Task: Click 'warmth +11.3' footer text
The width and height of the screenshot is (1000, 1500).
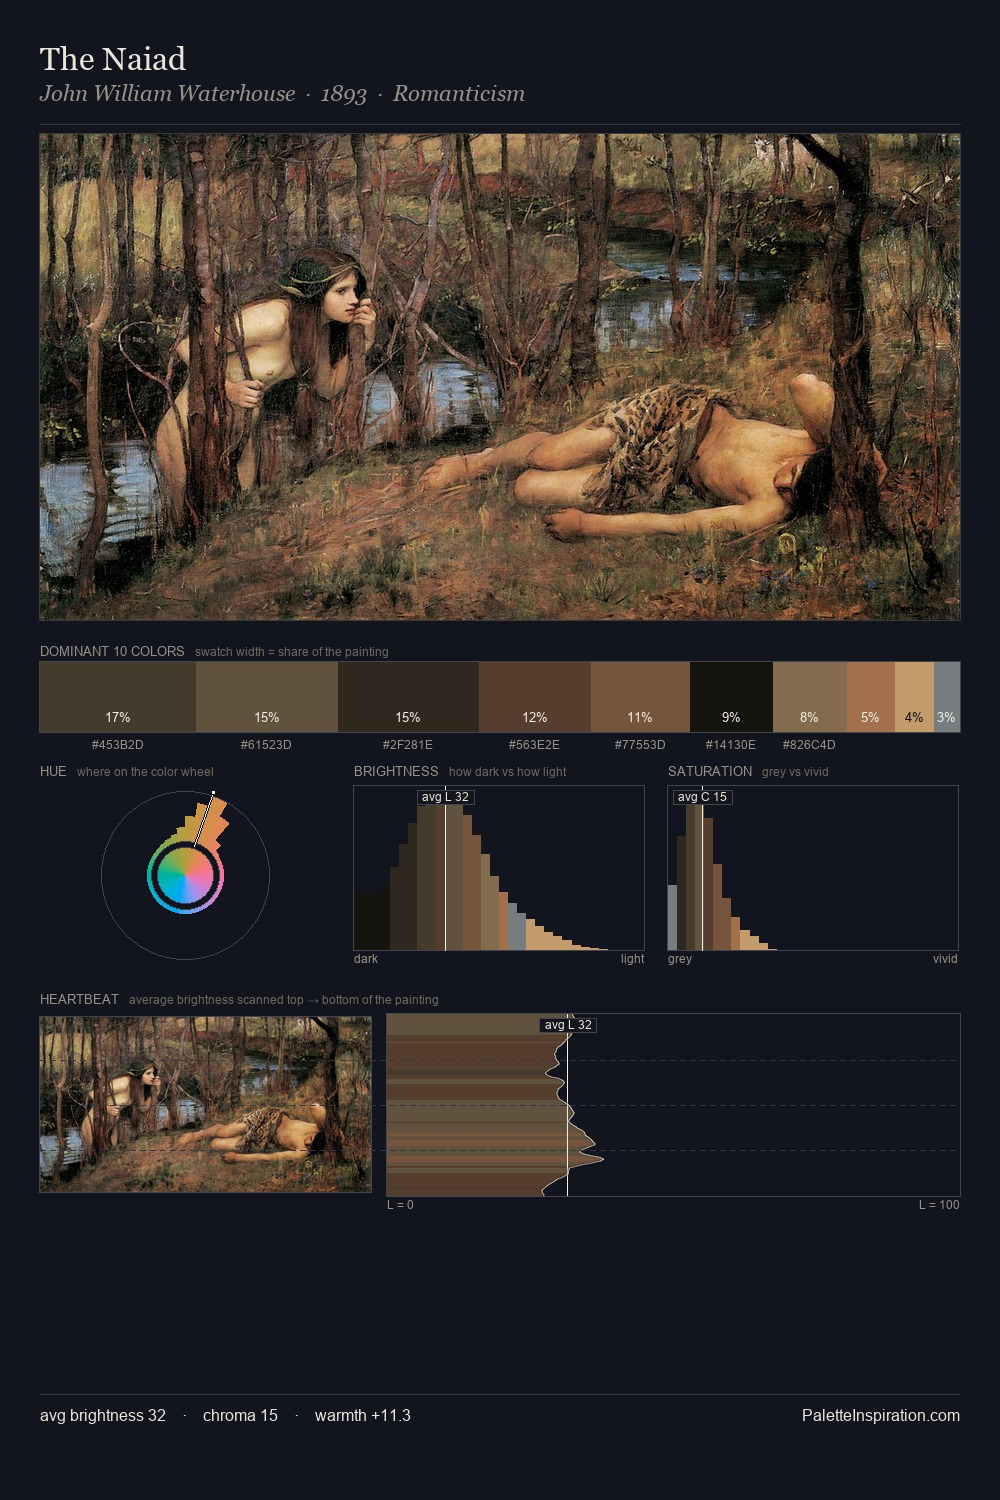Action: pos(363,1415)
